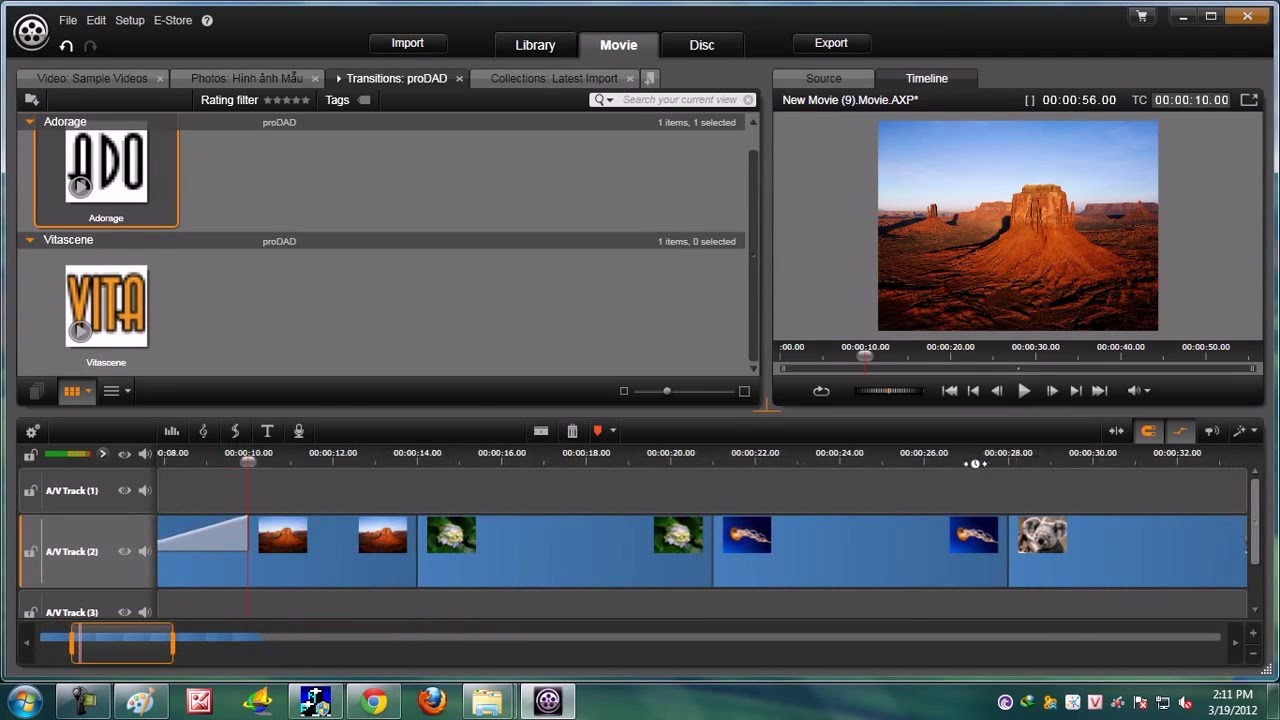Delete selection with the trash icon
This screenshot has width=1280, height=720.
point(572,431)
